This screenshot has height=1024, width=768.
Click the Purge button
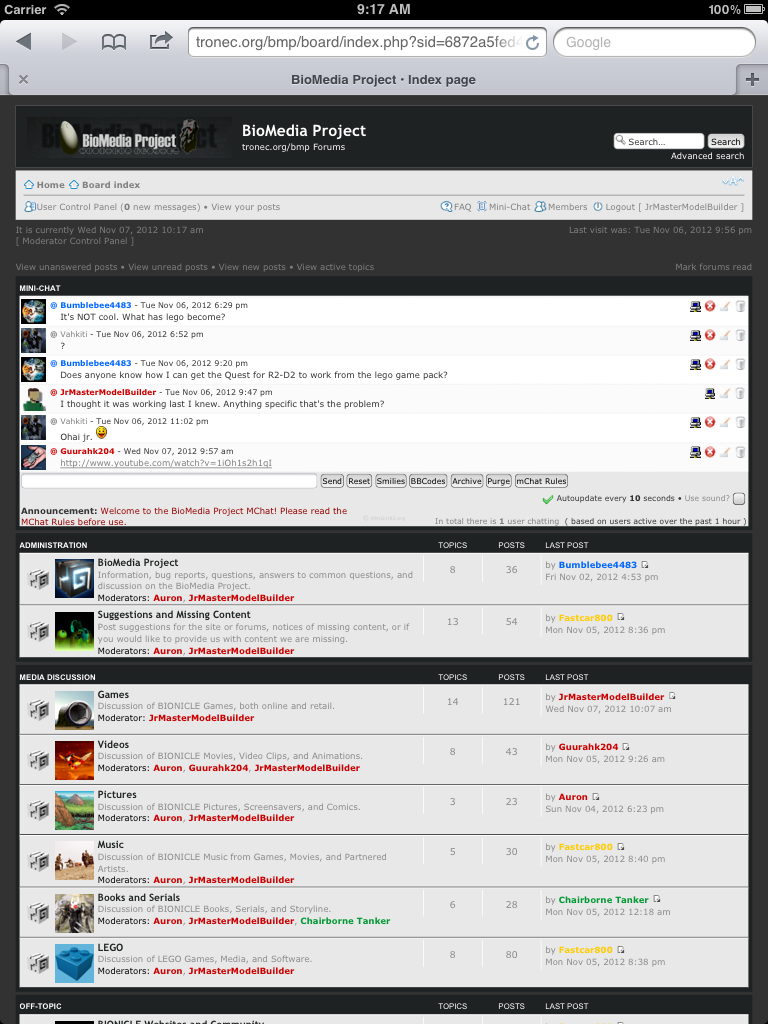498,481
